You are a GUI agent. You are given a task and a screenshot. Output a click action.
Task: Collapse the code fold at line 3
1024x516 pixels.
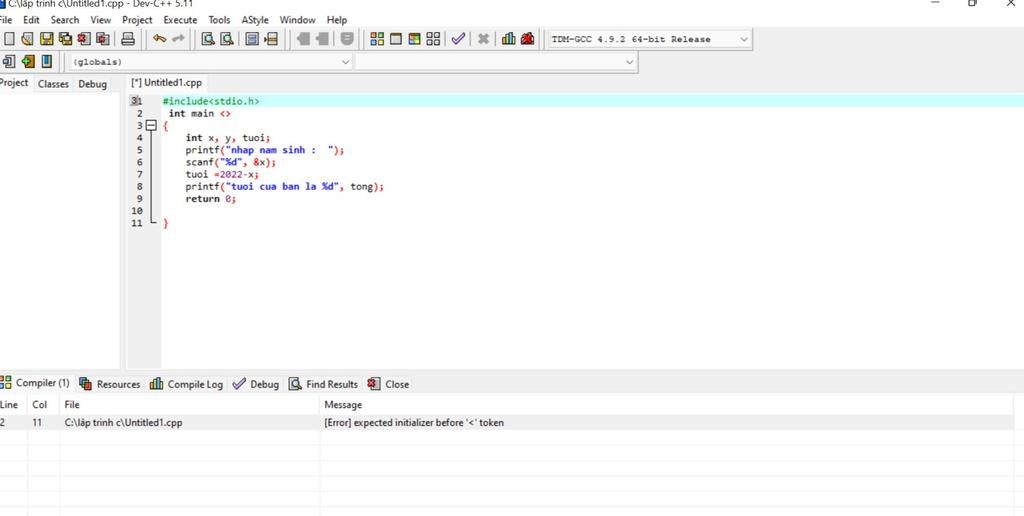[151, 125]
